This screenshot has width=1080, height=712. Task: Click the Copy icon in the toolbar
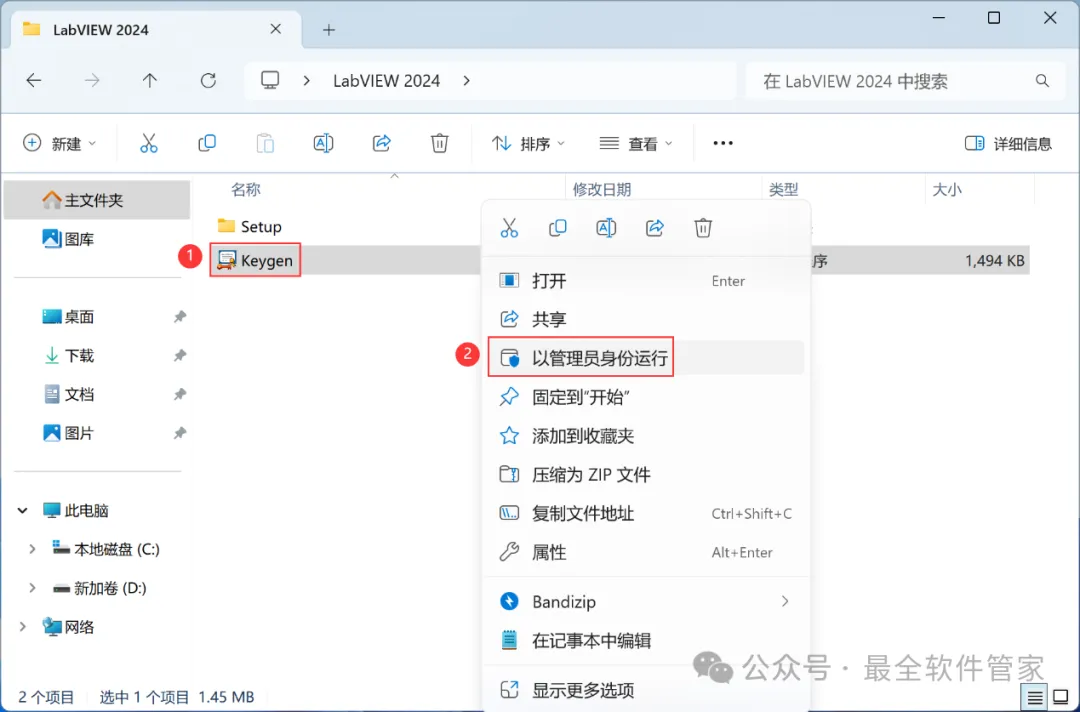(207, 143)
